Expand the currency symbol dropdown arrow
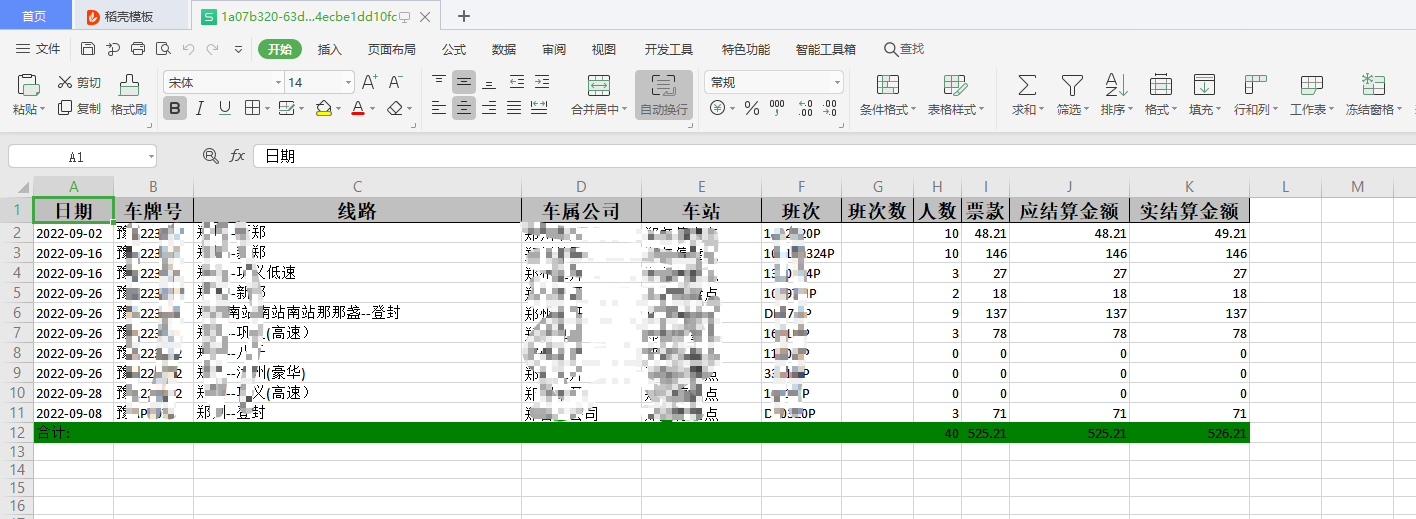Image resolution: width=1416 pixels, height=519 pixels. 732,108
